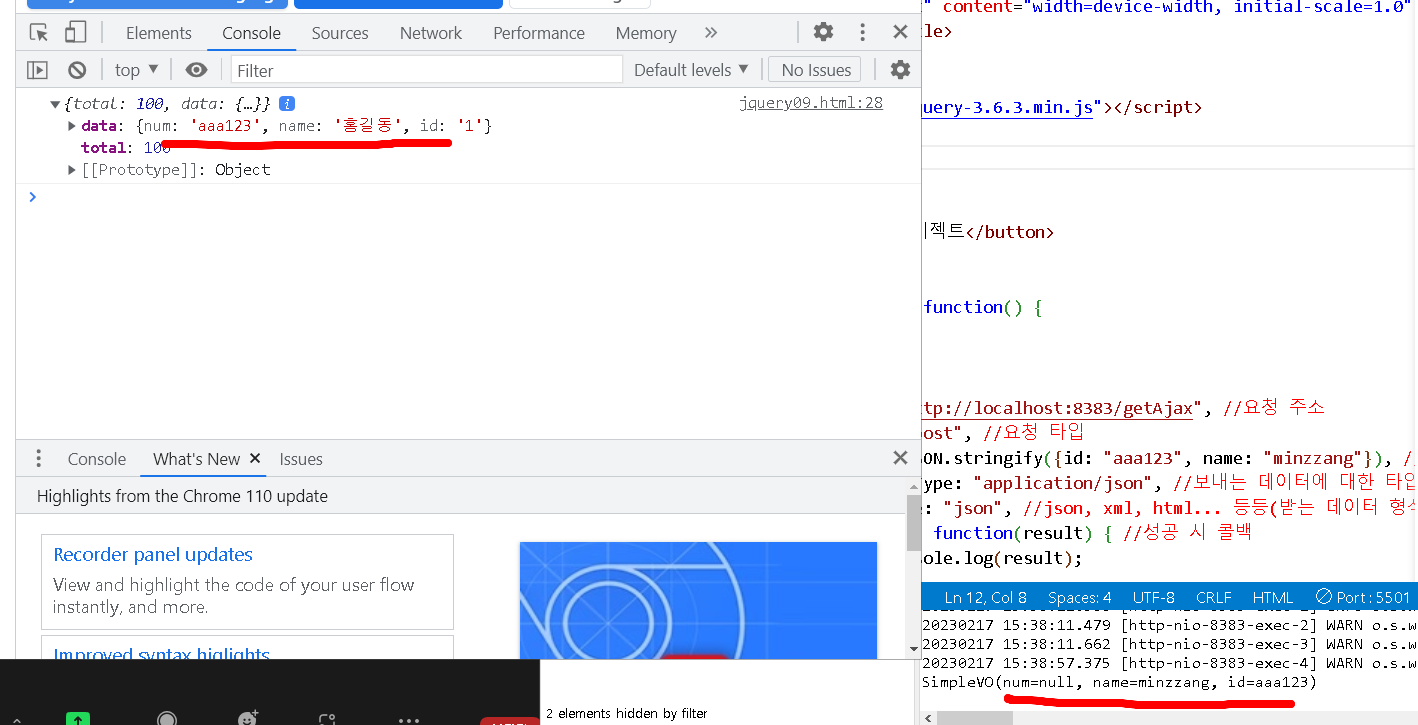Click the HTML language mode status item
Image resolution: width=1418 pixels, height=725 pixels.
tap(1273, 597)
